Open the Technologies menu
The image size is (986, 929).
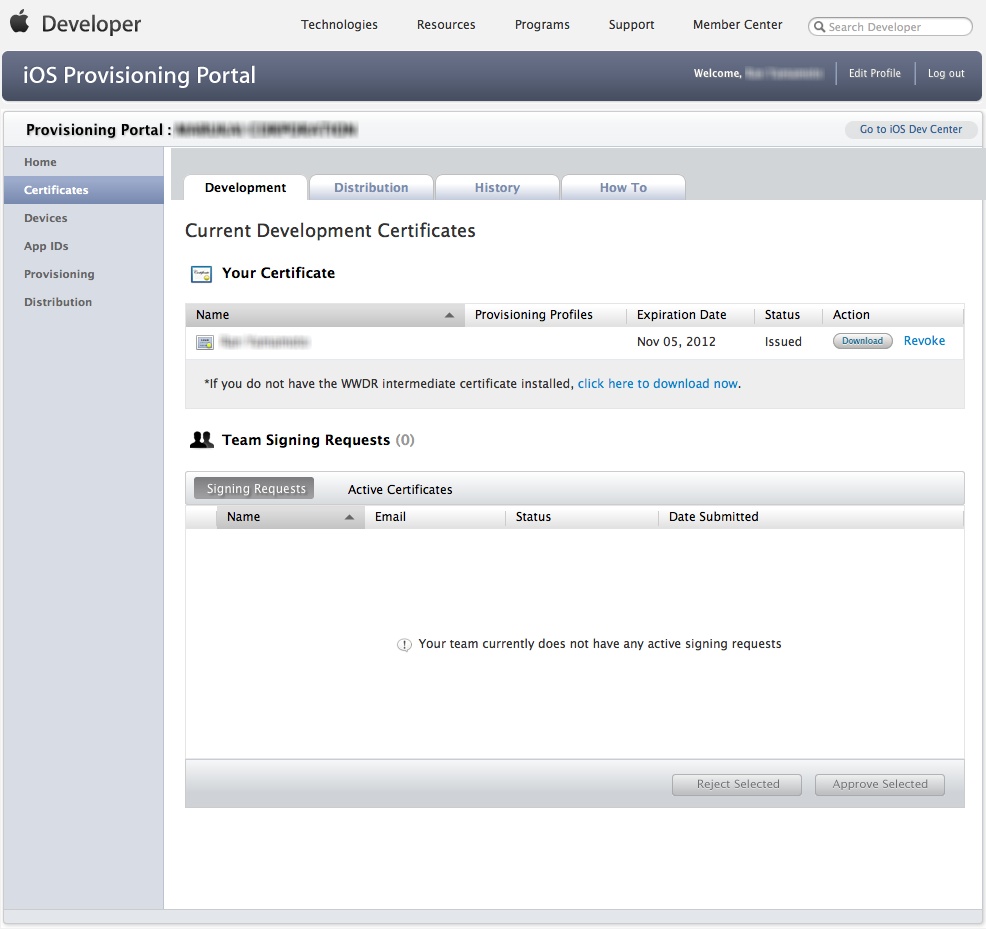[339, 25]
